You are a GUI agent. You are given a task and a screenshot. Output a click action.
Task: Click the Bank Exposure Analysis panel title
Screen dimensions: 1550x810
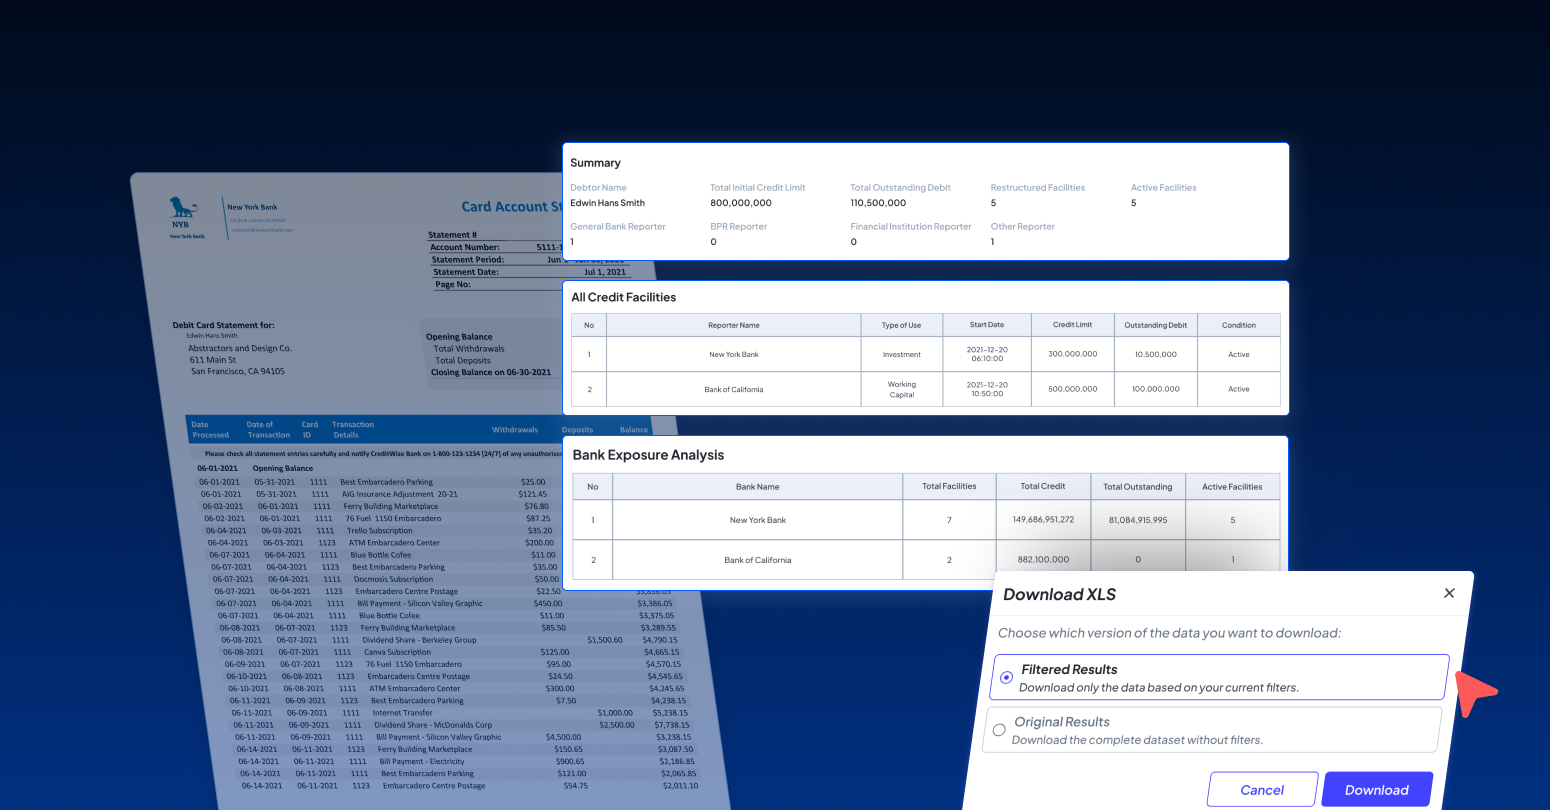pyautogui.click(x=649, y=454)
